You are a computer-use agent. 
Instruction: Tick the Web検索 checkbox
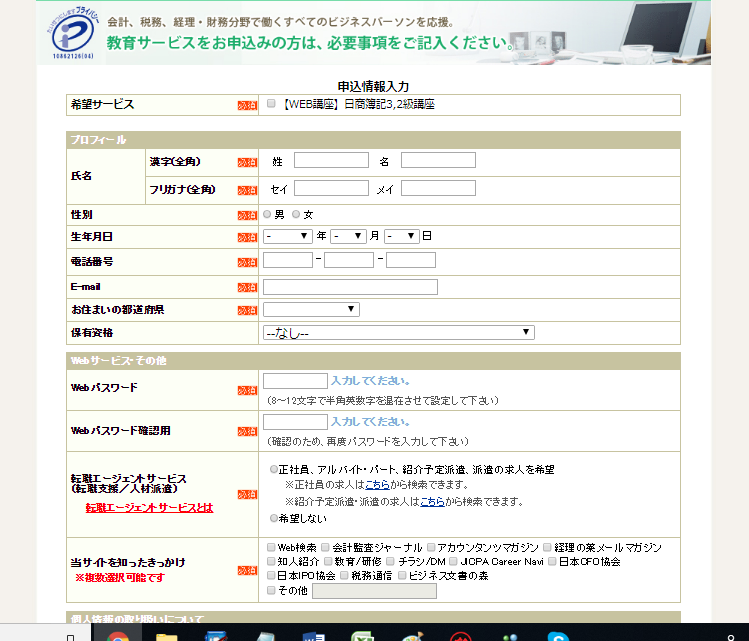272,547
